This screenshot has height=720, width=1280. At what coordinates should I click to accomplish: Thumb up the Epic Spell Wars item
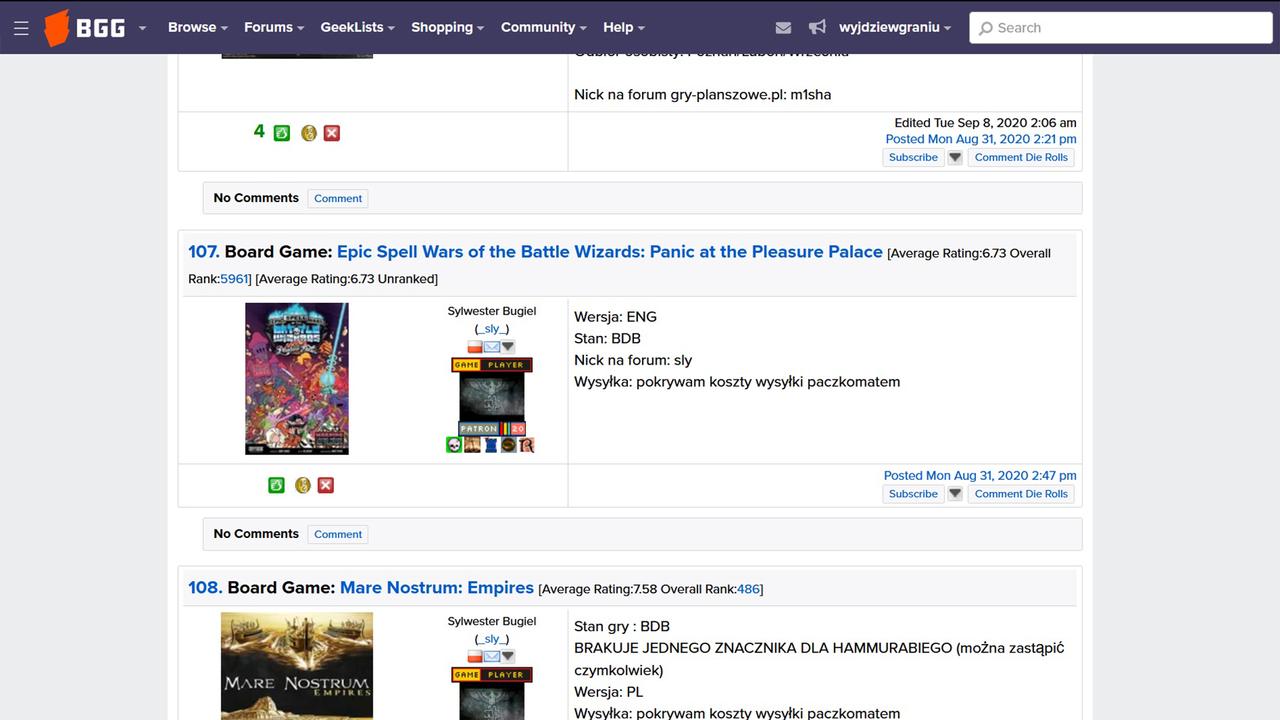click(276, 485)
